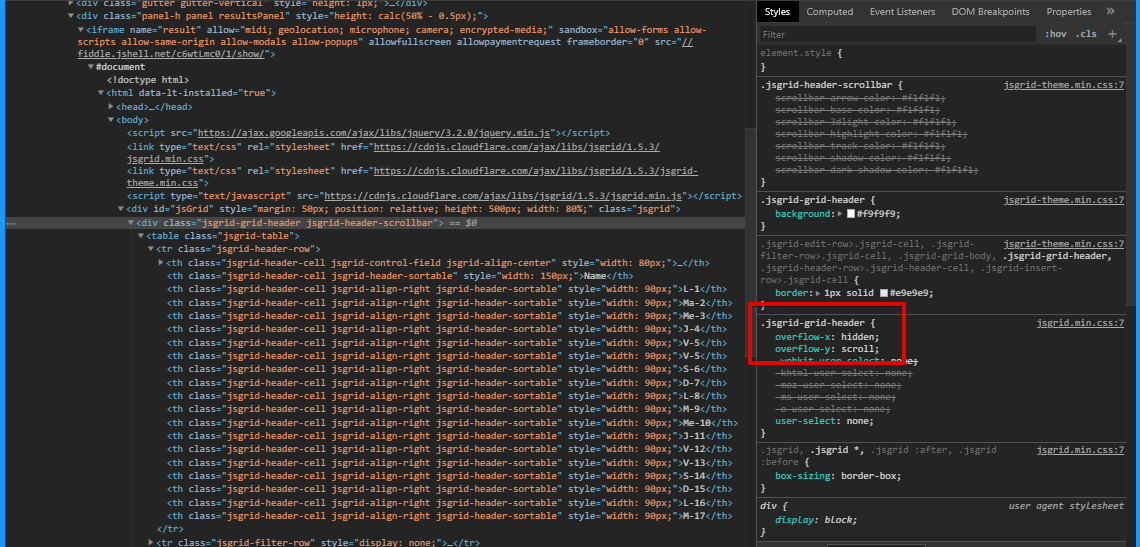Collapse the selected jsgrid-grid-header div
Image resolution: width=1140 pixels, height=547 pixels.
coord(132,223)
